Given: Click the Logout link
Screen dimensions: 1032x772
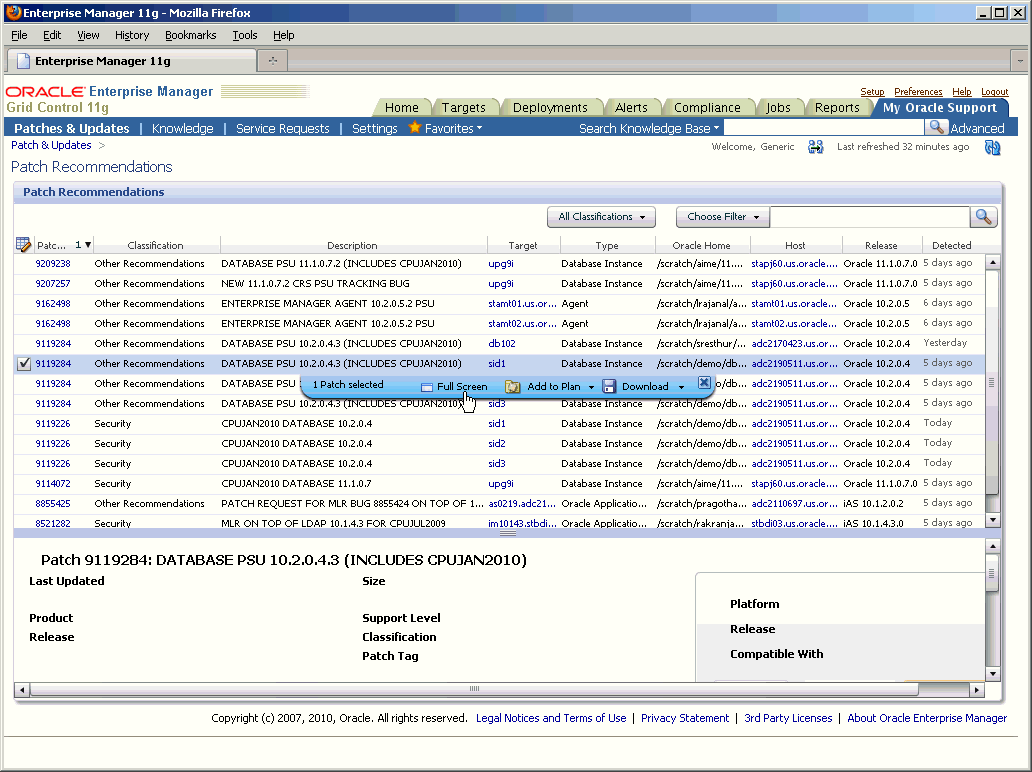Looking at the screenshot, I should click(x=994, y=91).
